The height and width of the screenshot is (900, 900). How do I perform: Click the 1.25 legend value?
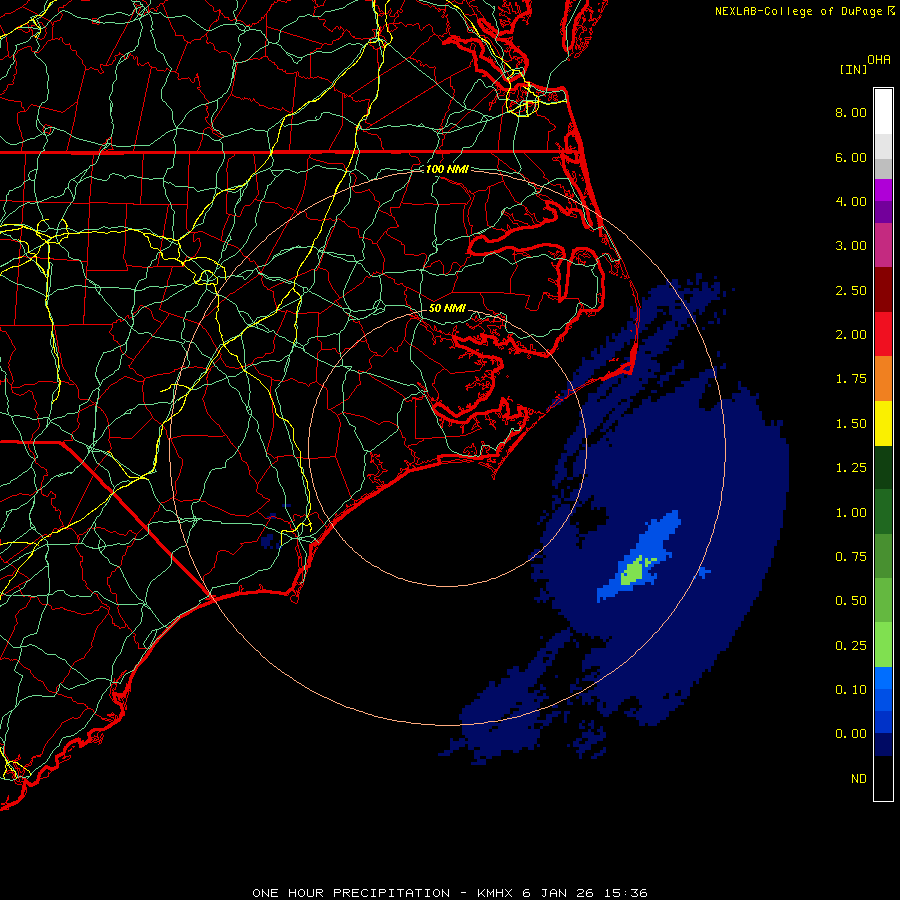851,468
